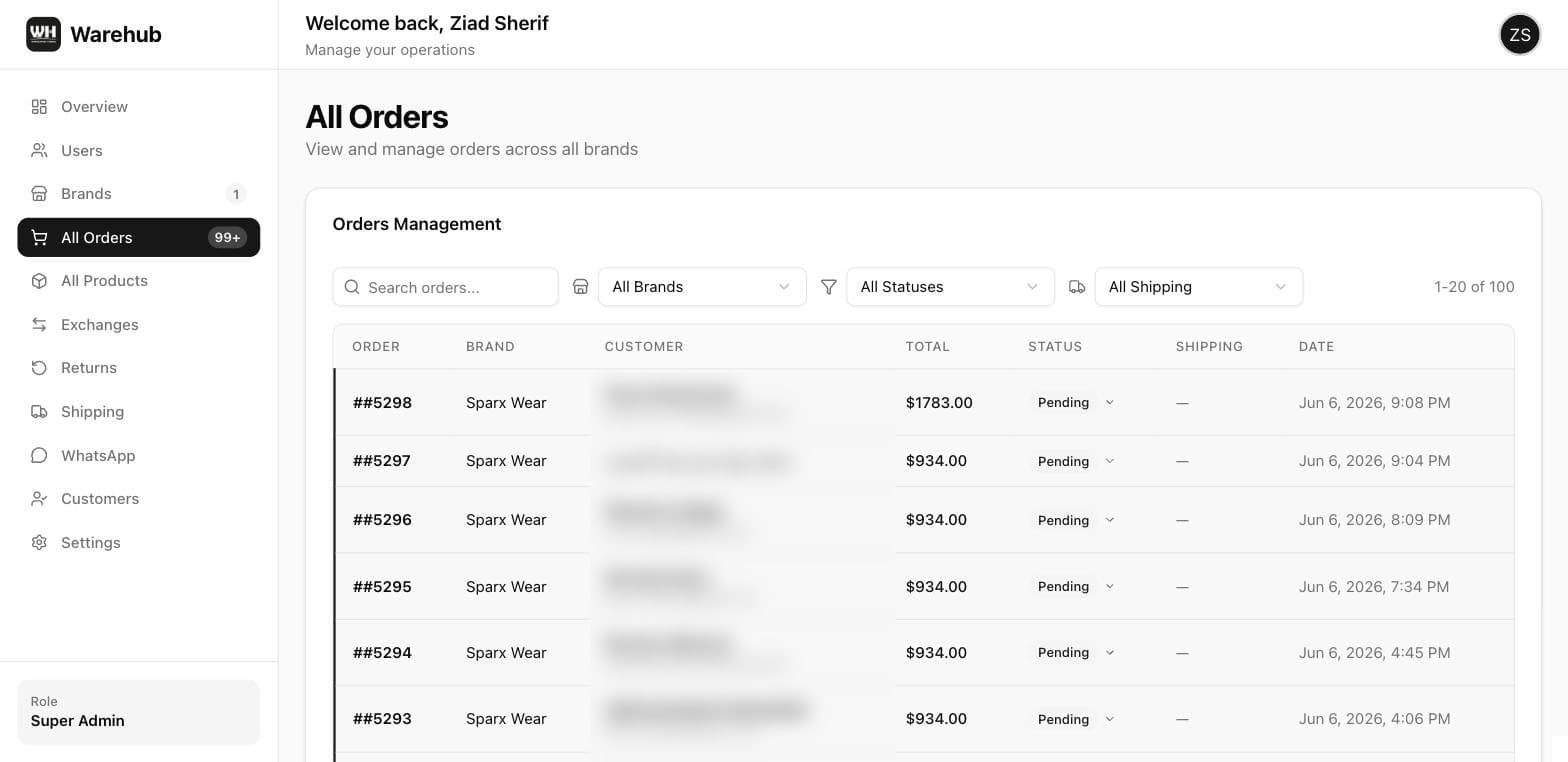This screenshot has height=762, width=1568.
Task: Click the Exchanges arrows icon
Action: (x=39, y=324)
